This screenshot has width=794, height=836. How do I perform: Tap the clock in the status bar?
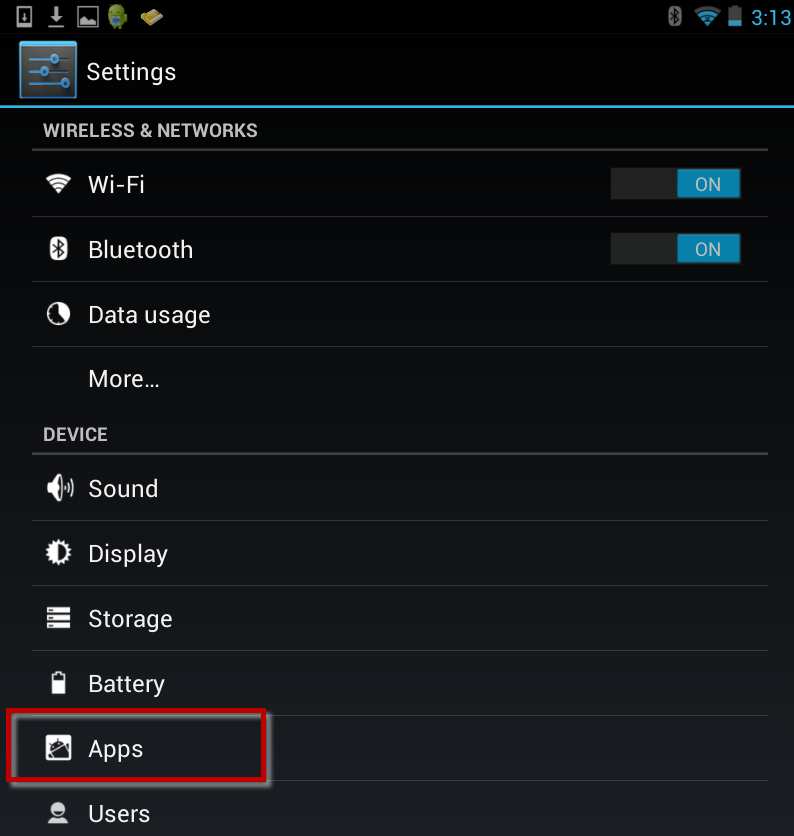point(771,17)
